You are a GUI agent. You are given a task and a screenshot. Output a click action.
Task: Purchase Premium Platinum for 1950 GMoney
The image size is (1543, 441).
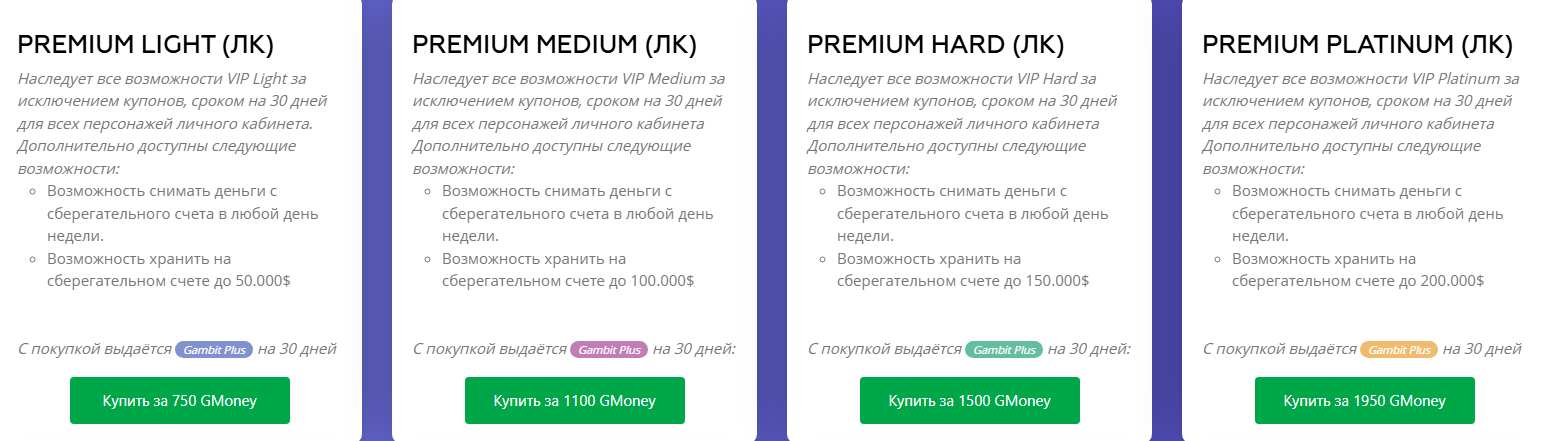click(1364, 401)
